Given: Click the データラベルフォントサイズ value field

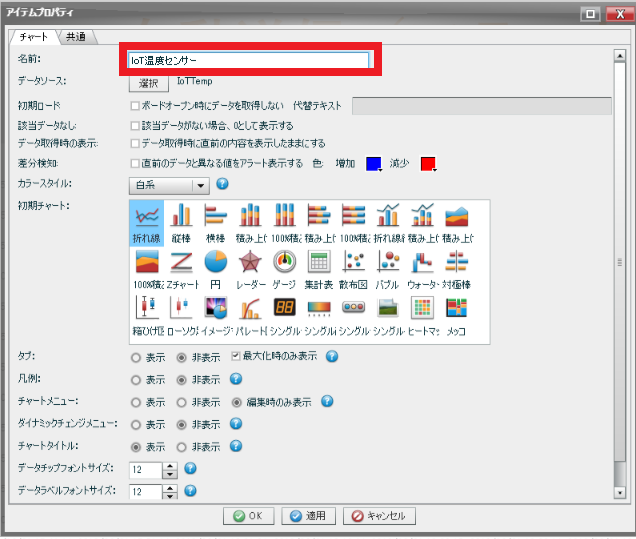Looking at the screenshot, I should [146, 492].
